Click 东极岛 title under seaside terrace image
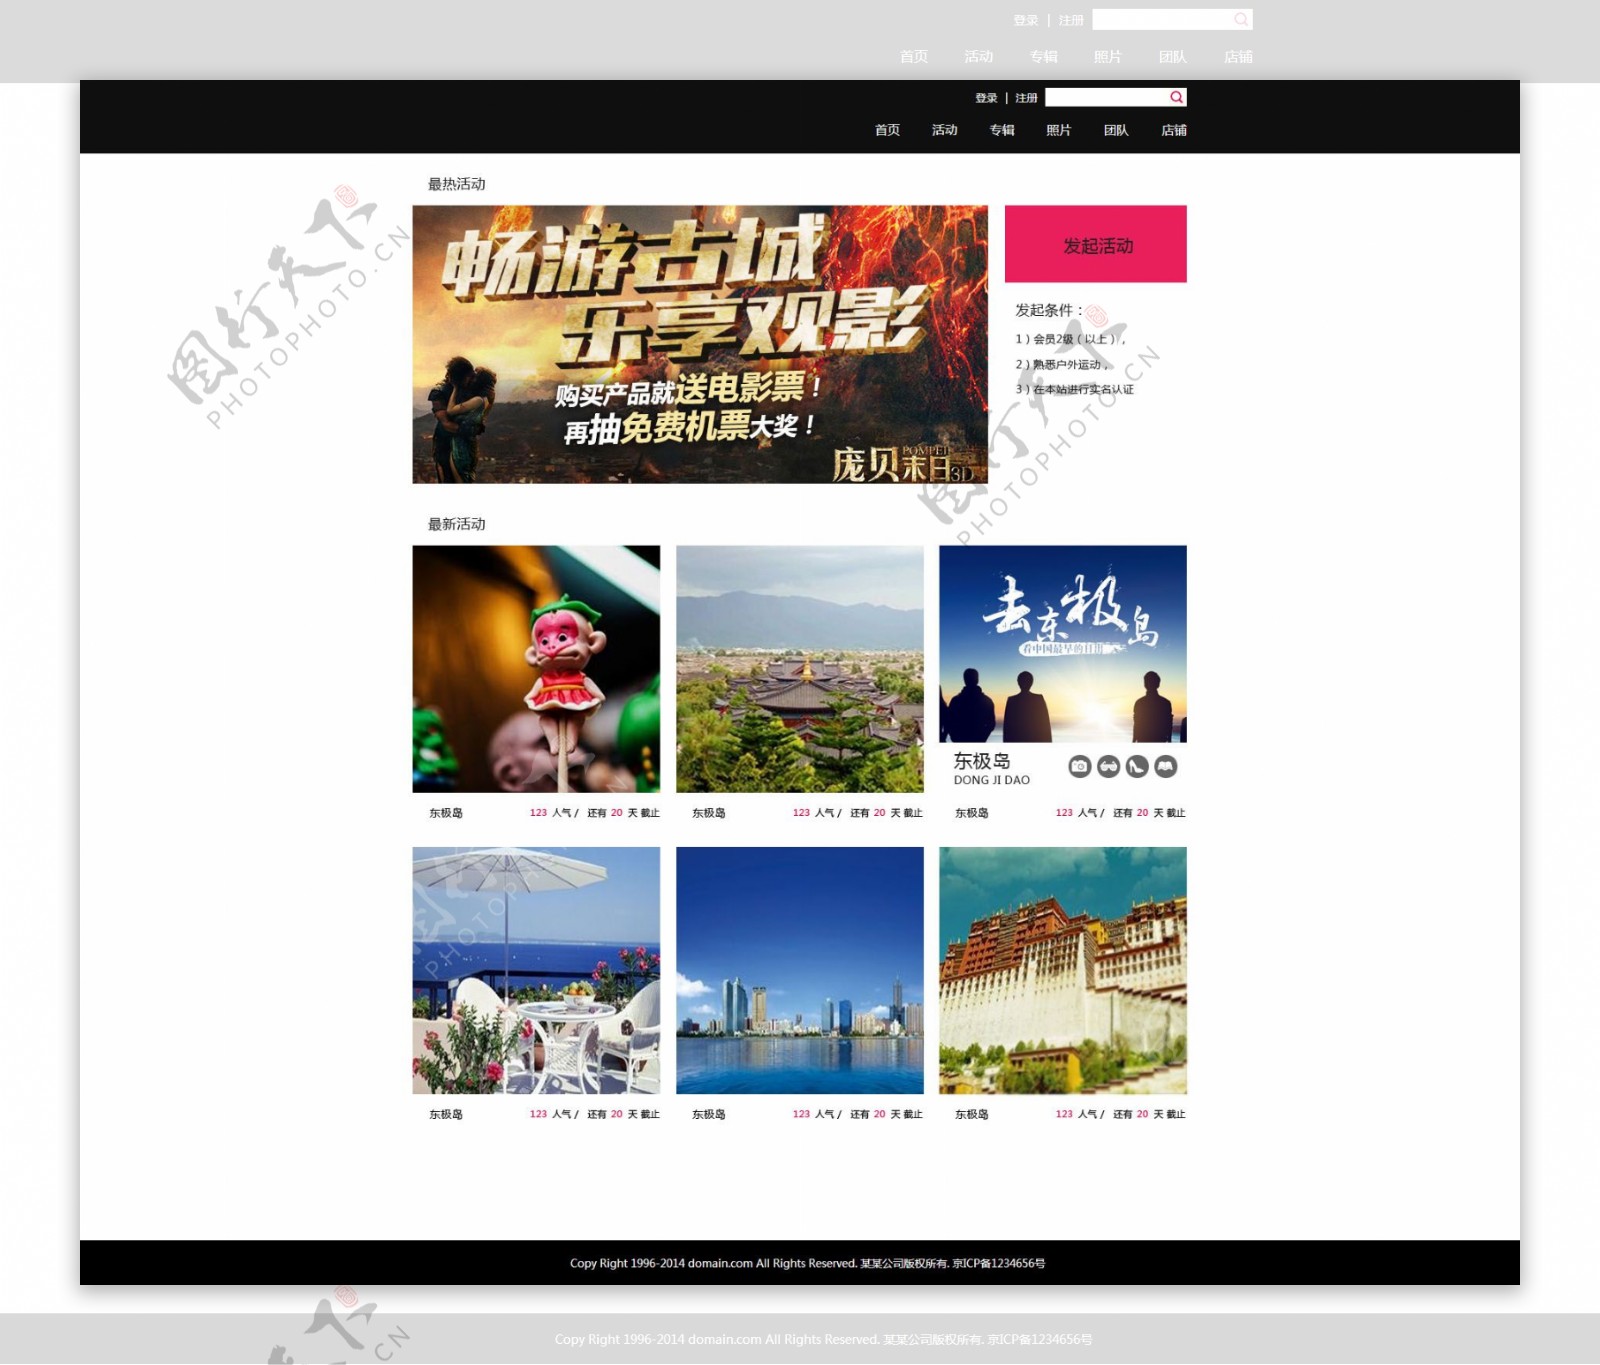 (446, 1114)
